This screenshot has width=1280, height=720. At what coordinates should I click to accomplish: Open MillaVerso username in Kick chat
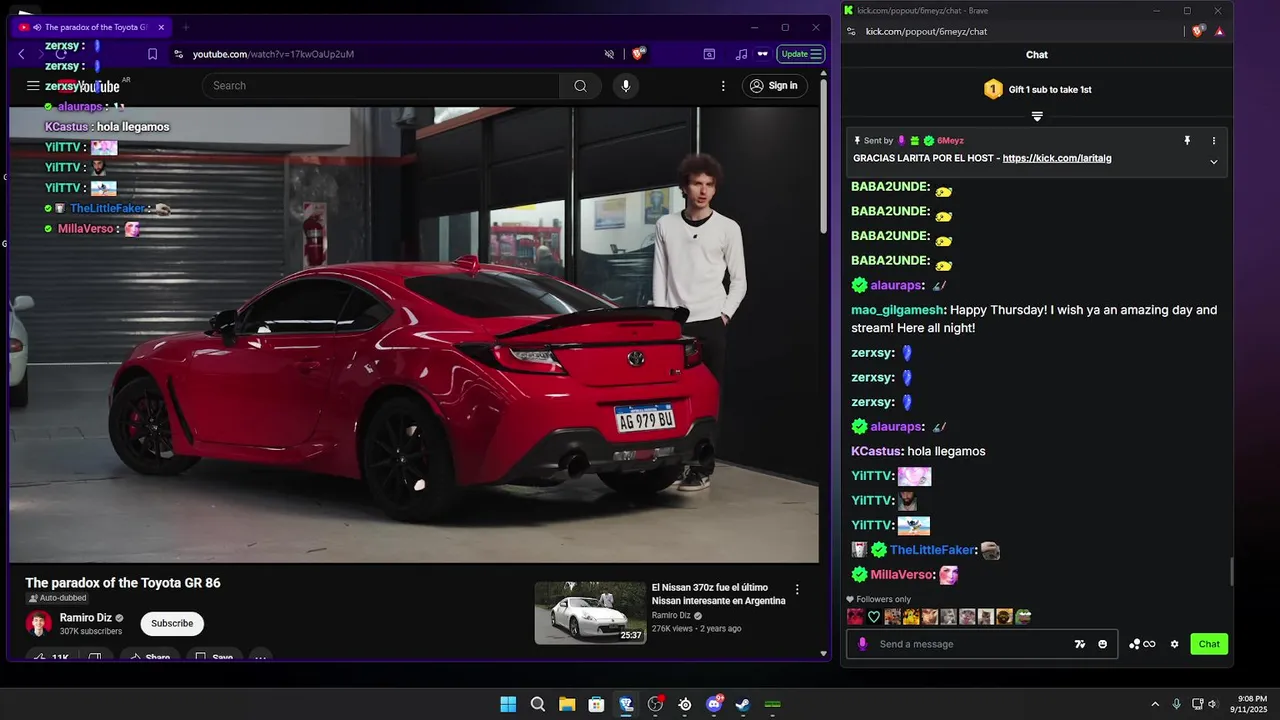point(902,575)
